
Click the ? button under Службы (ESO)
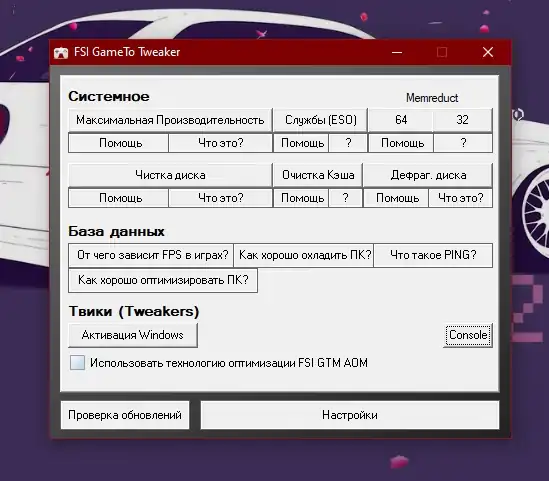[x=348, y=143]
